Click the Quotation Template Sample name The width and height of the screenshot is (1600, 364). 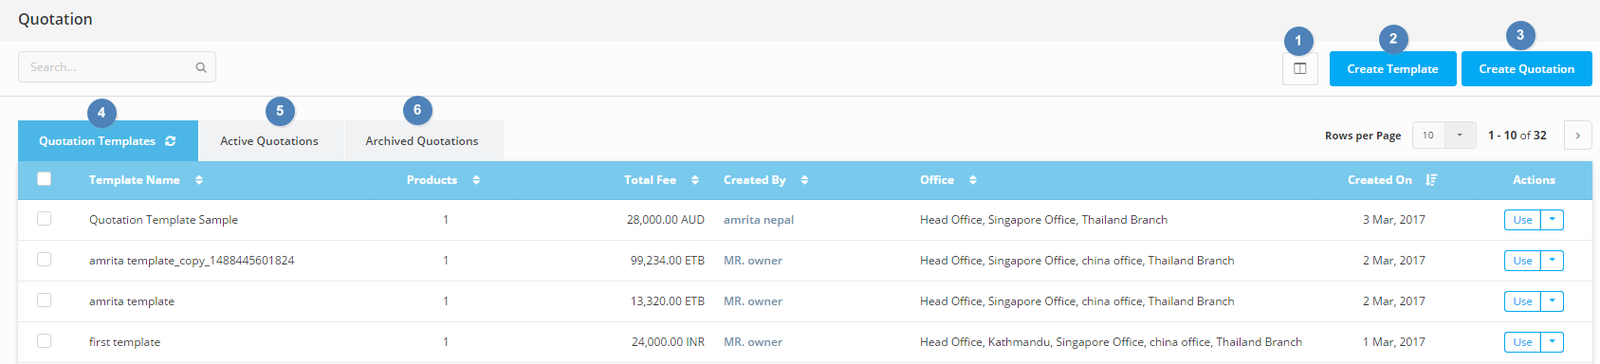tap(164, 220)
